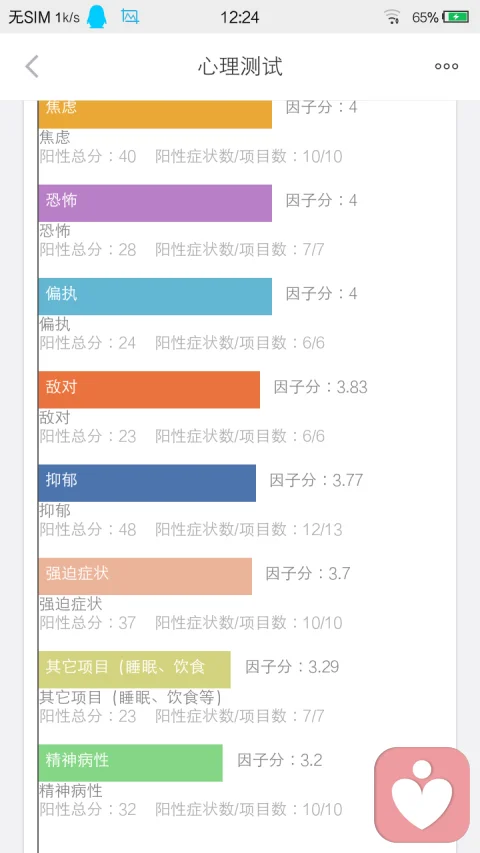The height and width of the screenshot is (853, 480).
Task: Tap the pink heart floating icon
Action: [422, 794]
